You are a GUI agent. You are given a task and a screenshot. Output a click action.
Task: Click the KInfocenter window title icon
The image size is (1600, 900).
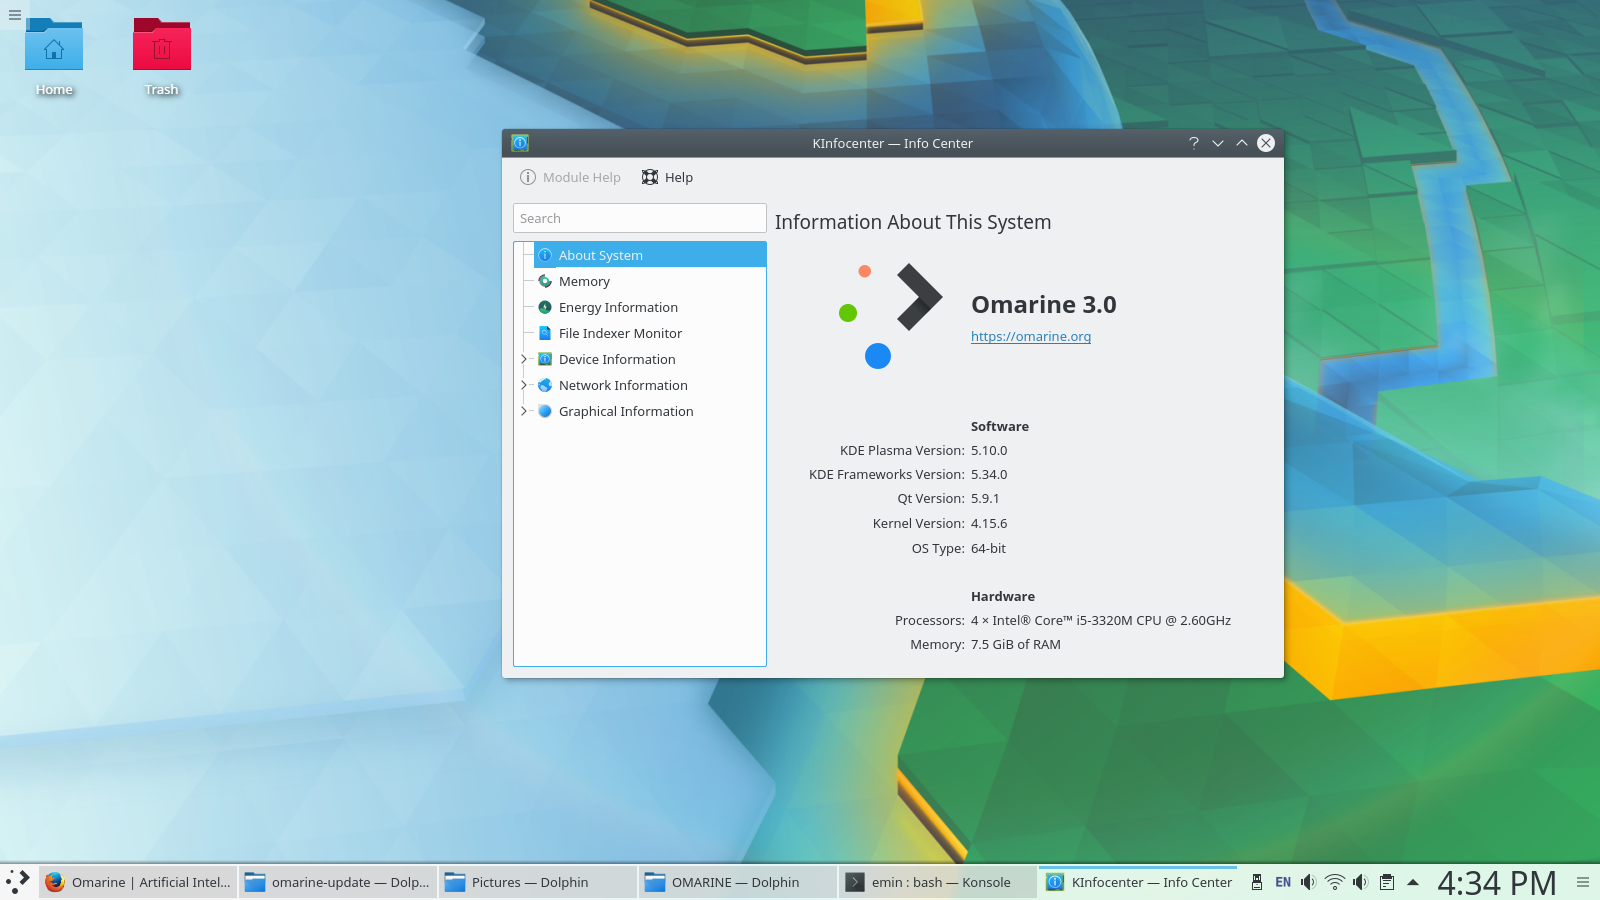(520, 143)
